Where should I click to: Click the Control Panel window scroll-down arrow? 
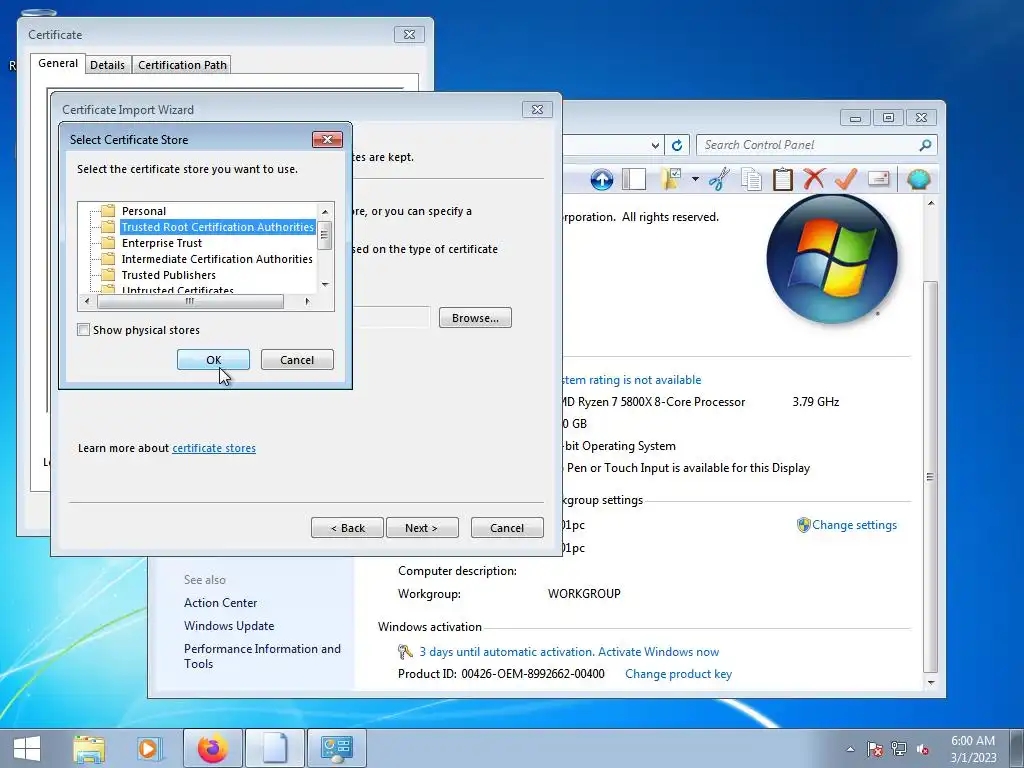931,682
